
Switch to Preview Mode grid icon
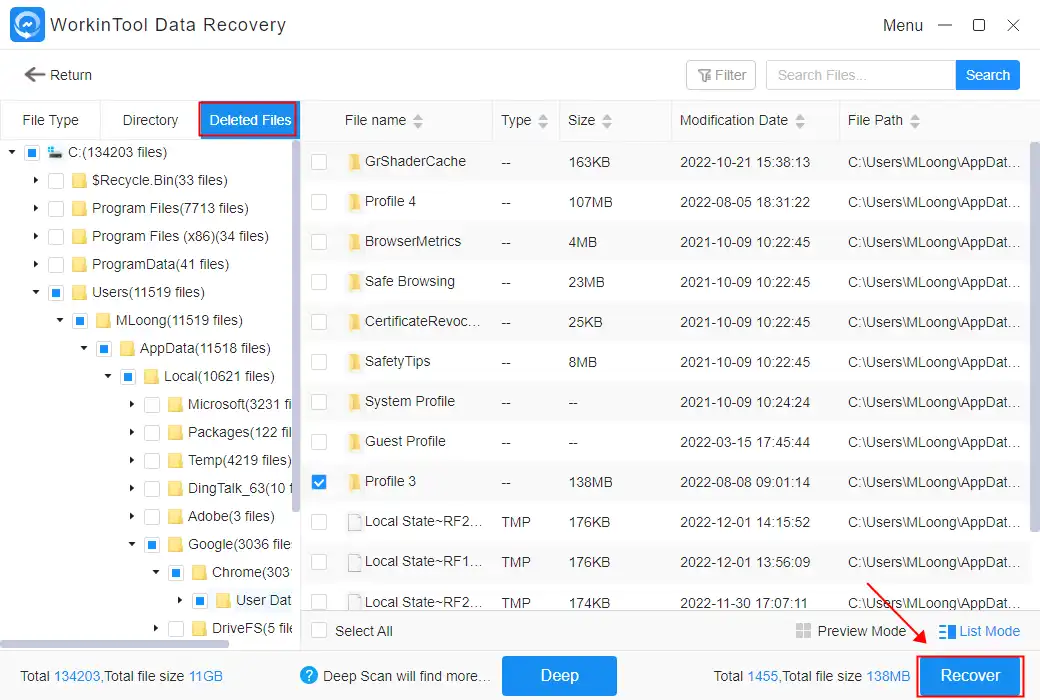tap(803, 631)
